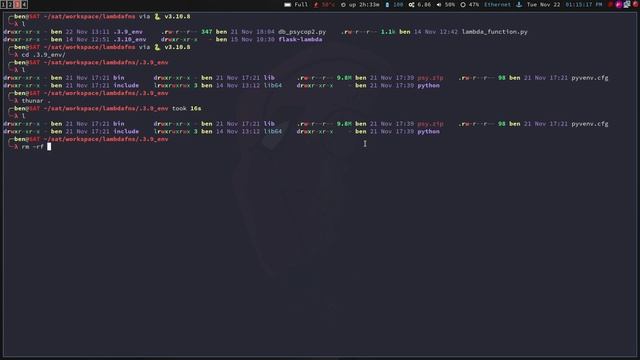Click the python directory in second listing
The height and width of the screenshot is (360, 640).
[428, 131]
